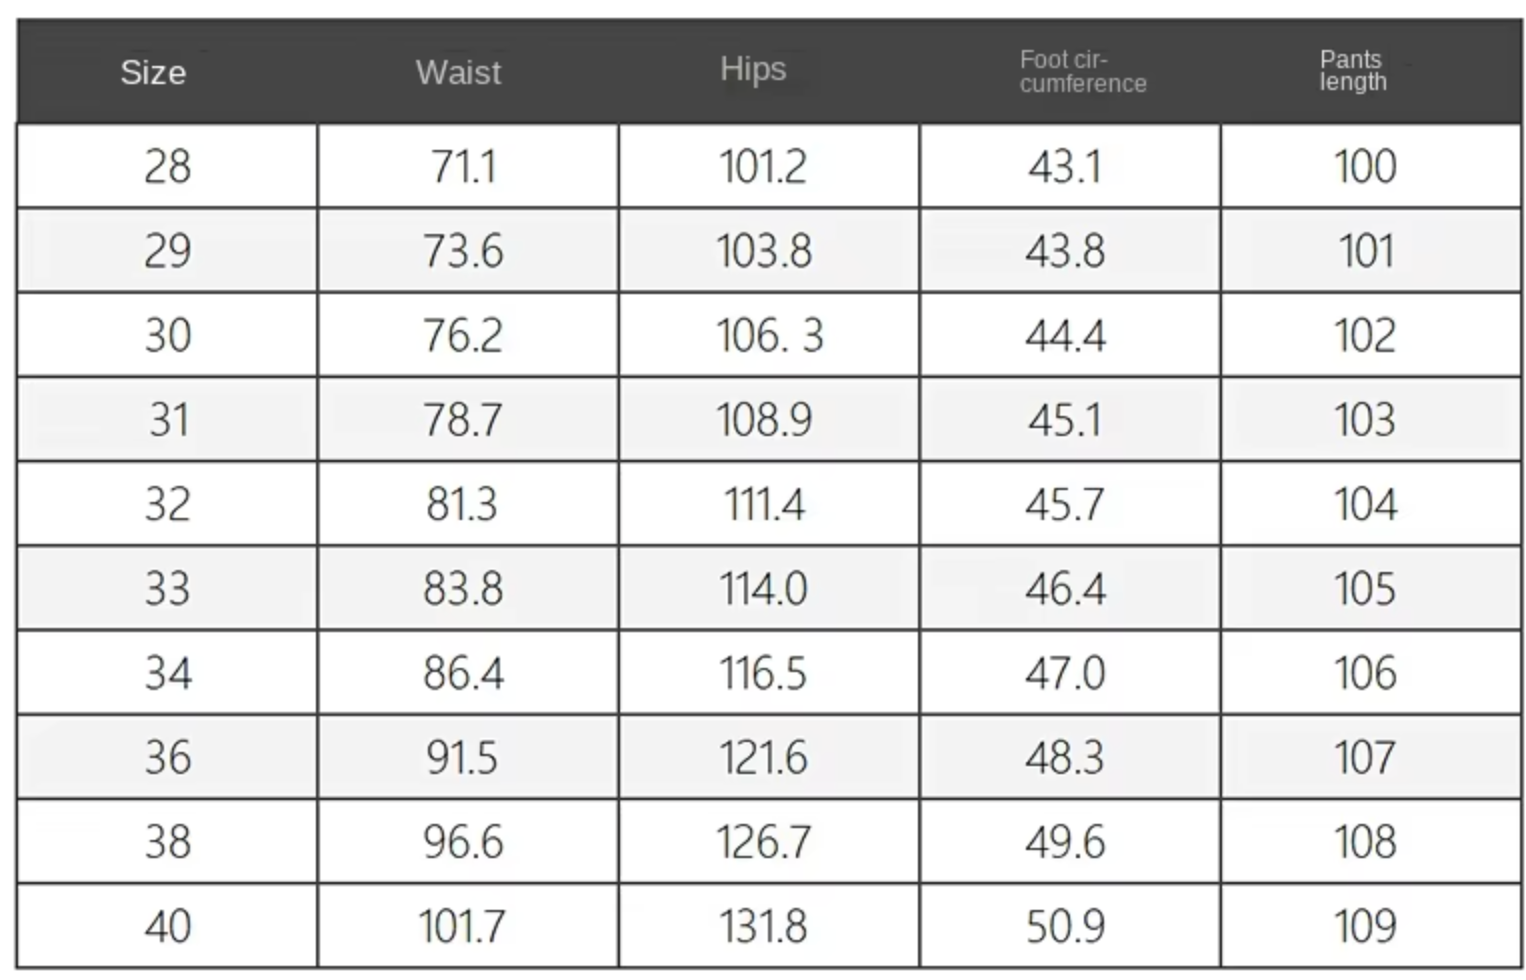Select foot circumference value 47.0
Image resolution: width=1526 pixels, height=980 pixels.
point(1065,672)
